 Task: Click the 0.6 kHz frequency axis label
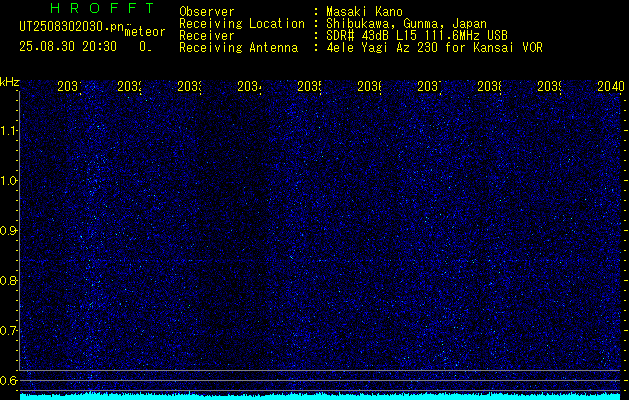(9, 380)
